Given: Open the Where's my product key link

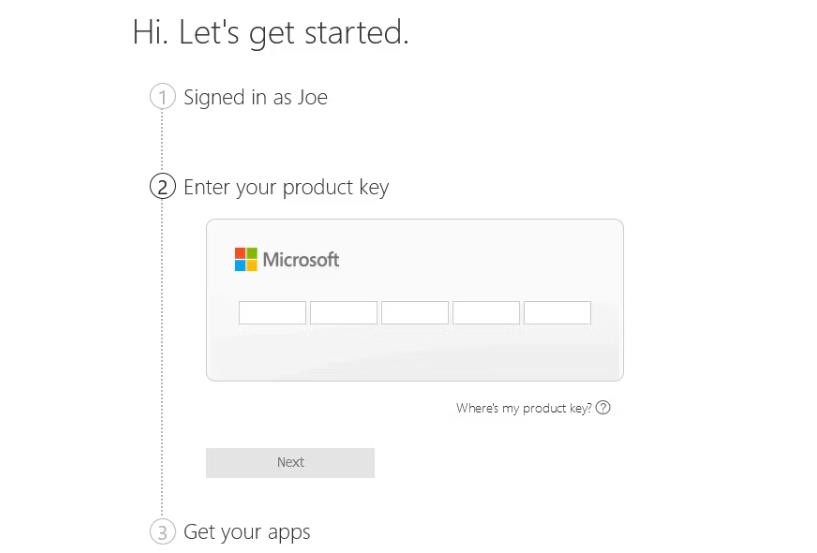Looking at the screenshot, I should point(524,408).
